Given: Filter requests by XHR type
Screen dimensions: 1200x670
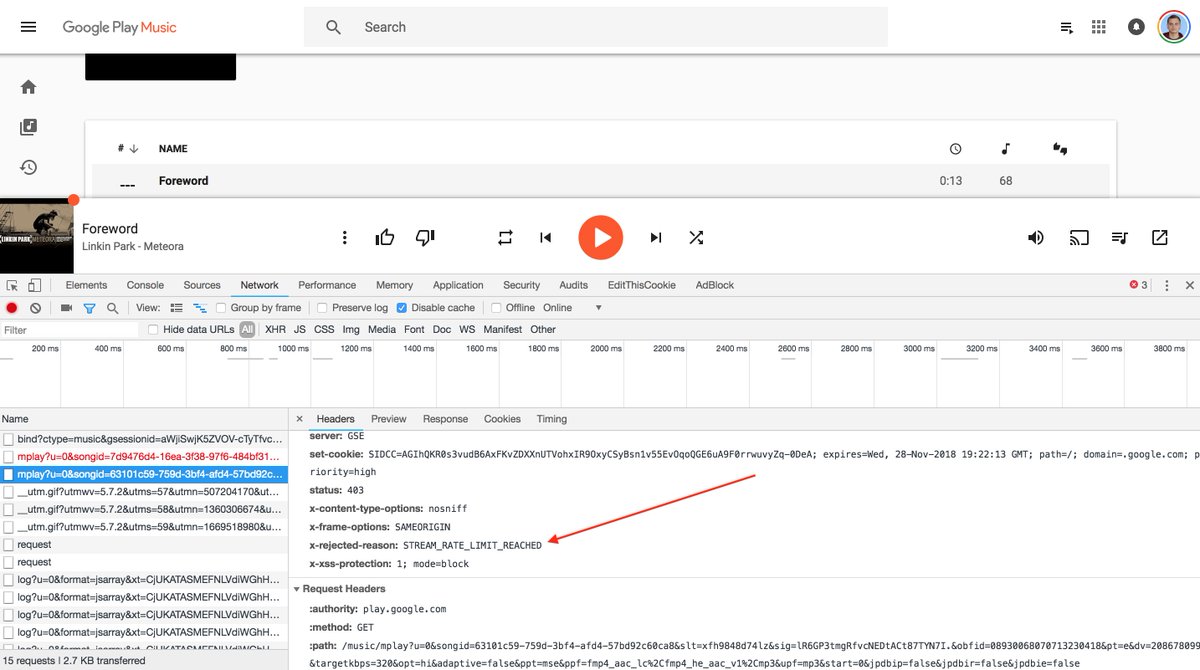Looking at the screenshot, I should [275, 329].
